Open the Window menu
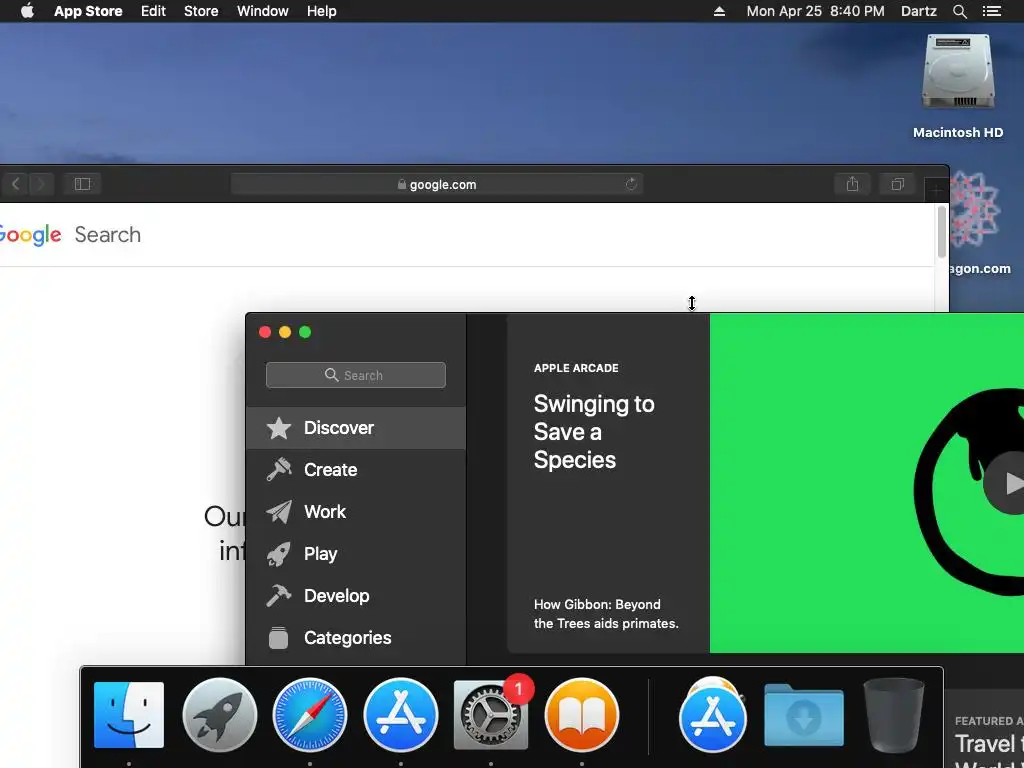This screenshot has height=768, width=1024. click(263, 11)
